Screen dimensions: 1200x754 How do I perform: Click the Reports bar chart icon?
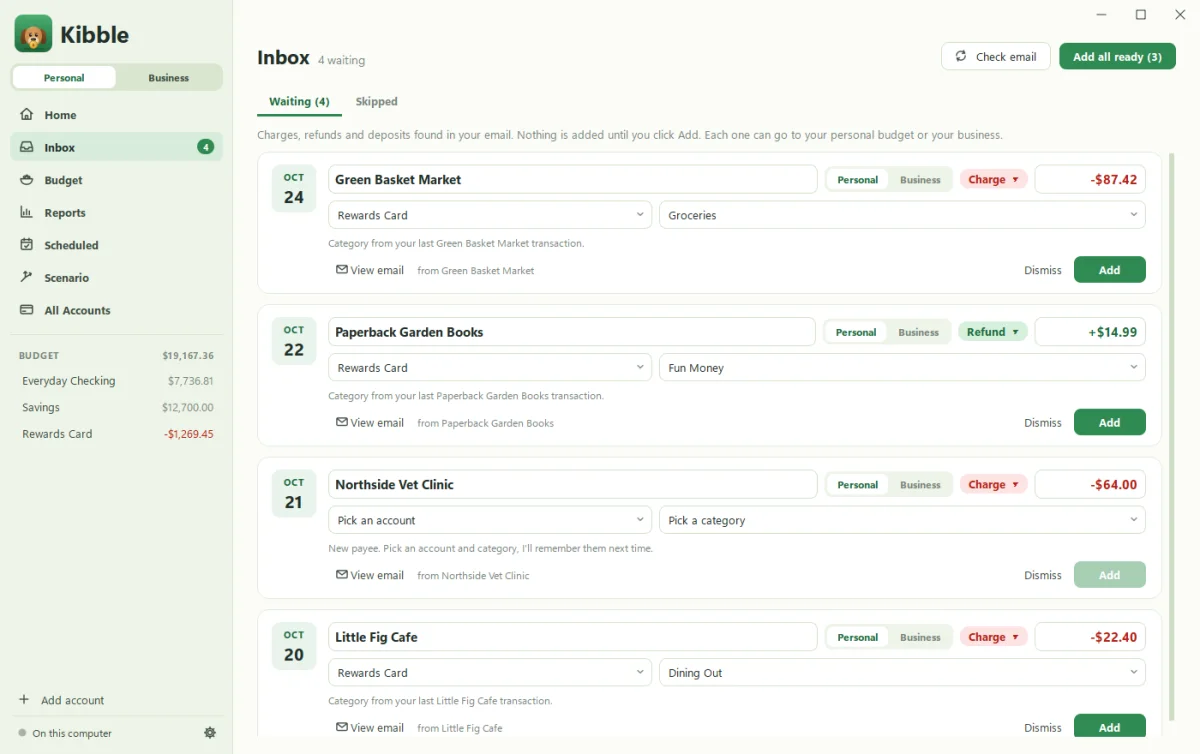[x=27, y=212]
